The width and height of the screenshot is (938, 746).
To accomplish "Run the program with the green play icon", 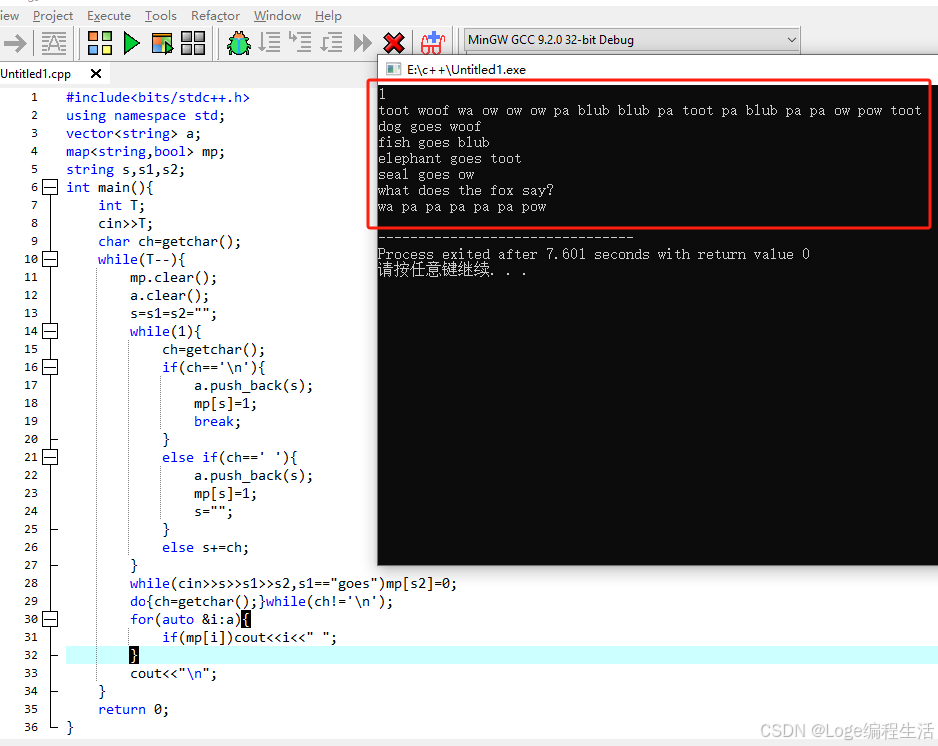I will point(131,43).
